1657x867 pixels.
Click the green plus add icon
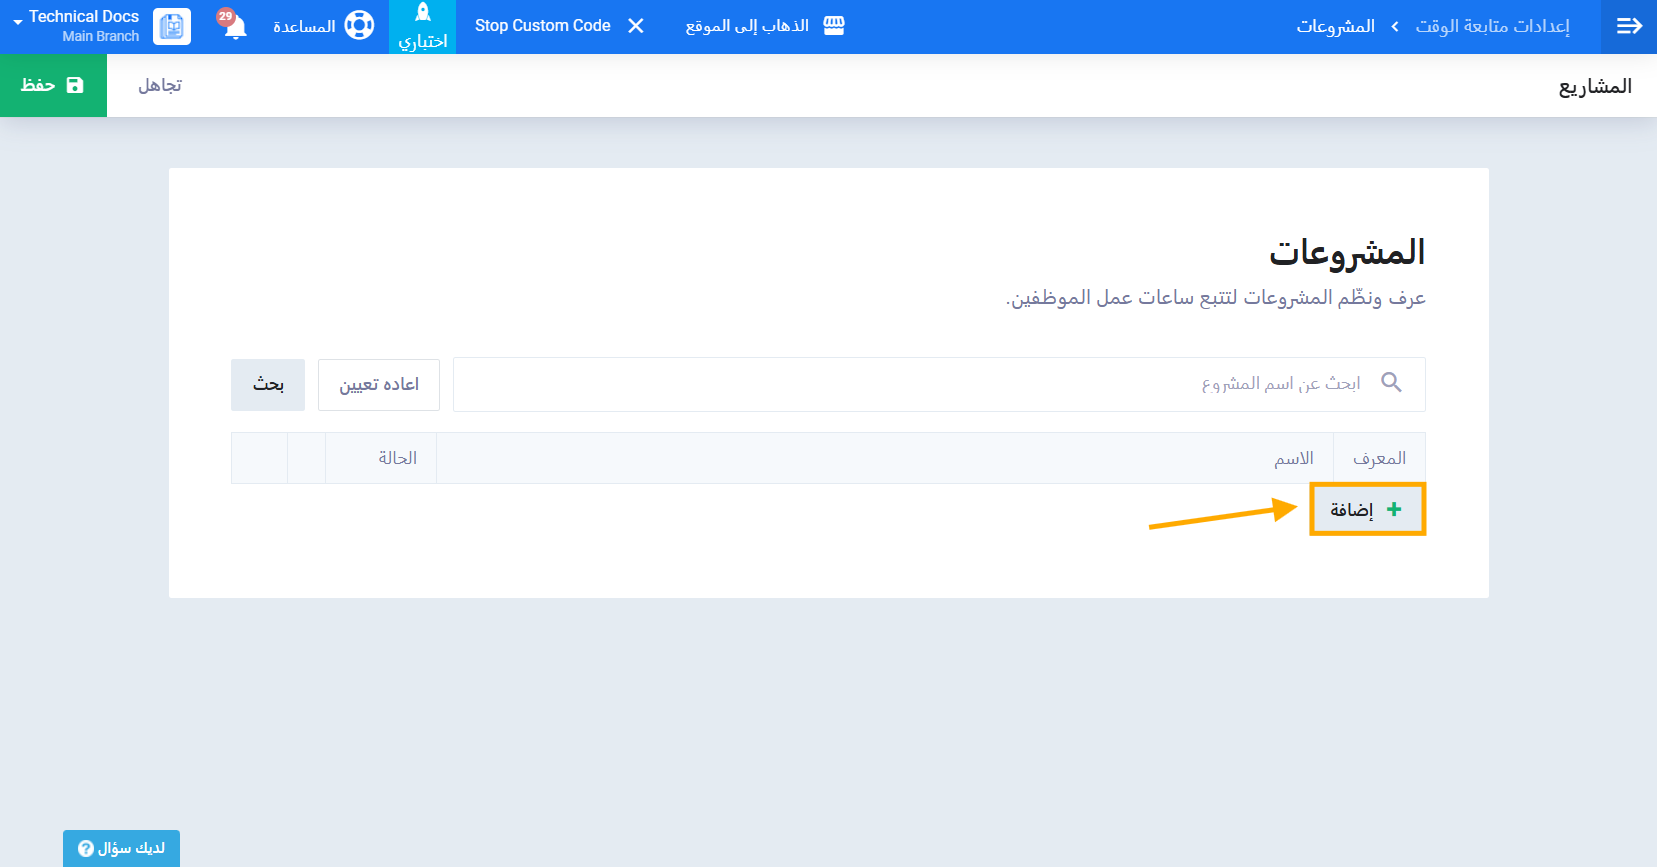(1394, 509)
